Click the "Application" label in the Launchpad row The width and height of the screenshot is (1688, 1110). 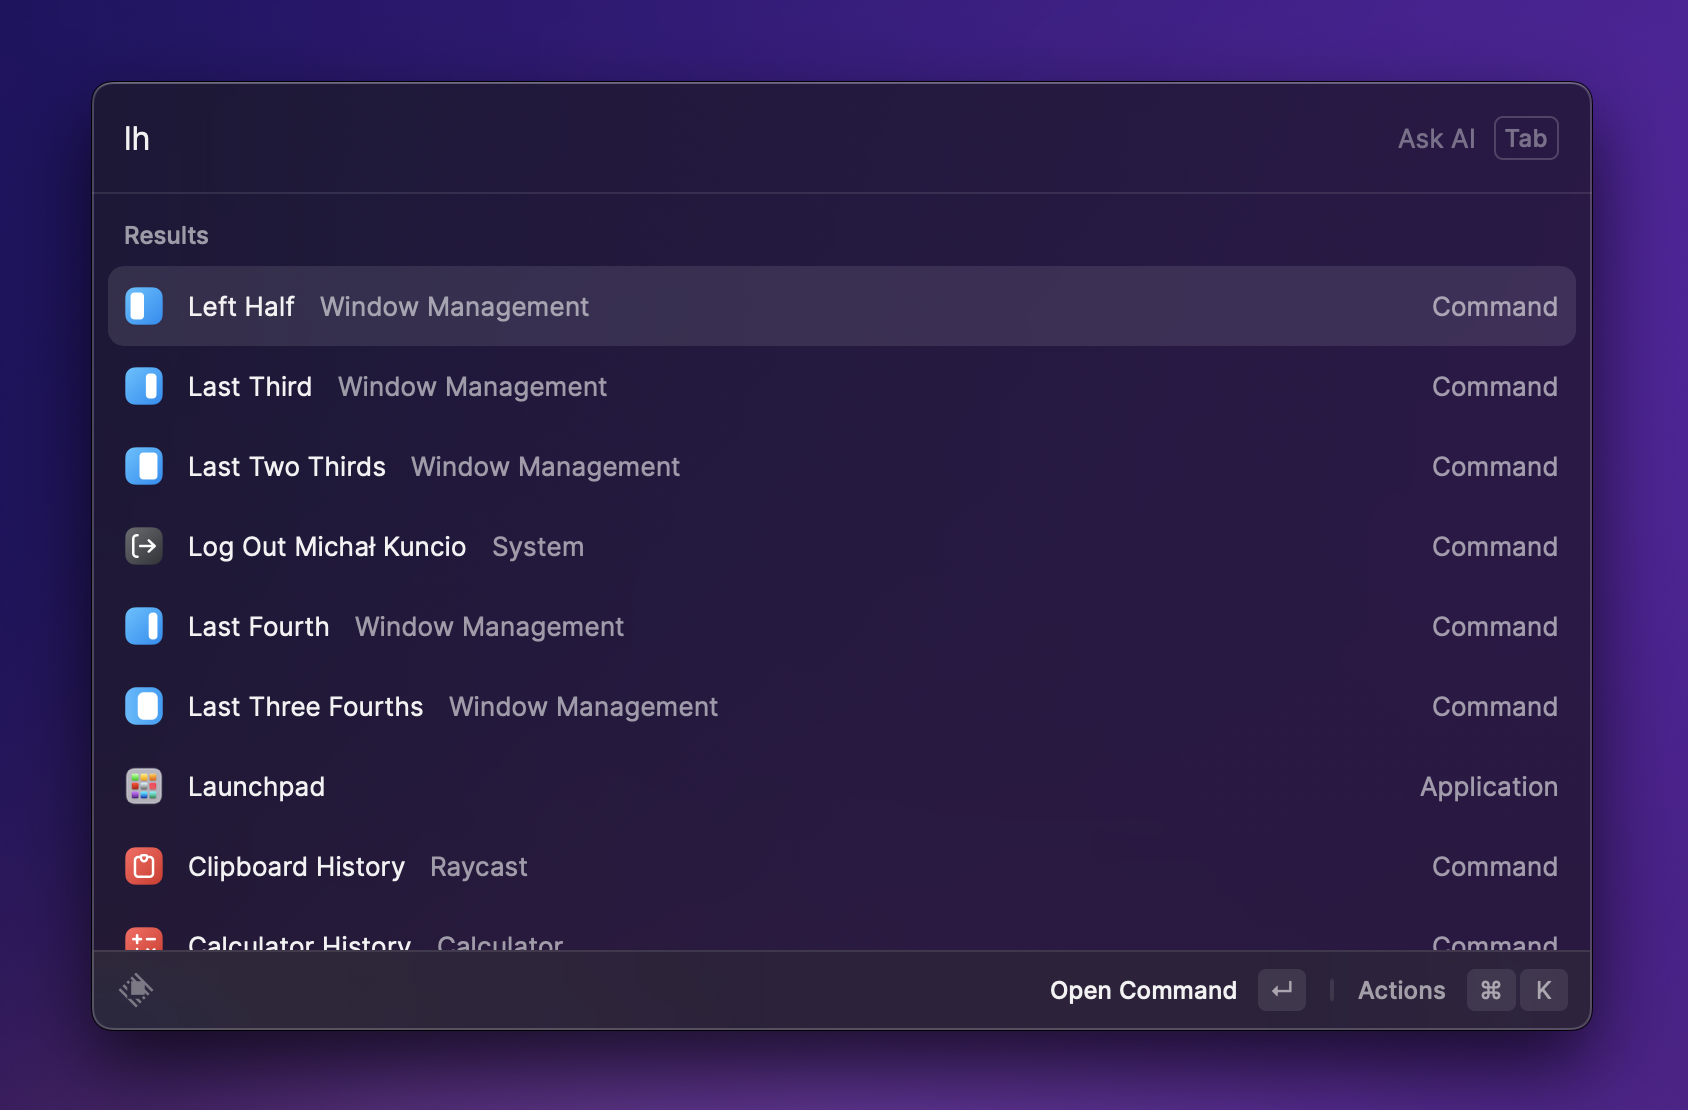[x=1489, y=787]
